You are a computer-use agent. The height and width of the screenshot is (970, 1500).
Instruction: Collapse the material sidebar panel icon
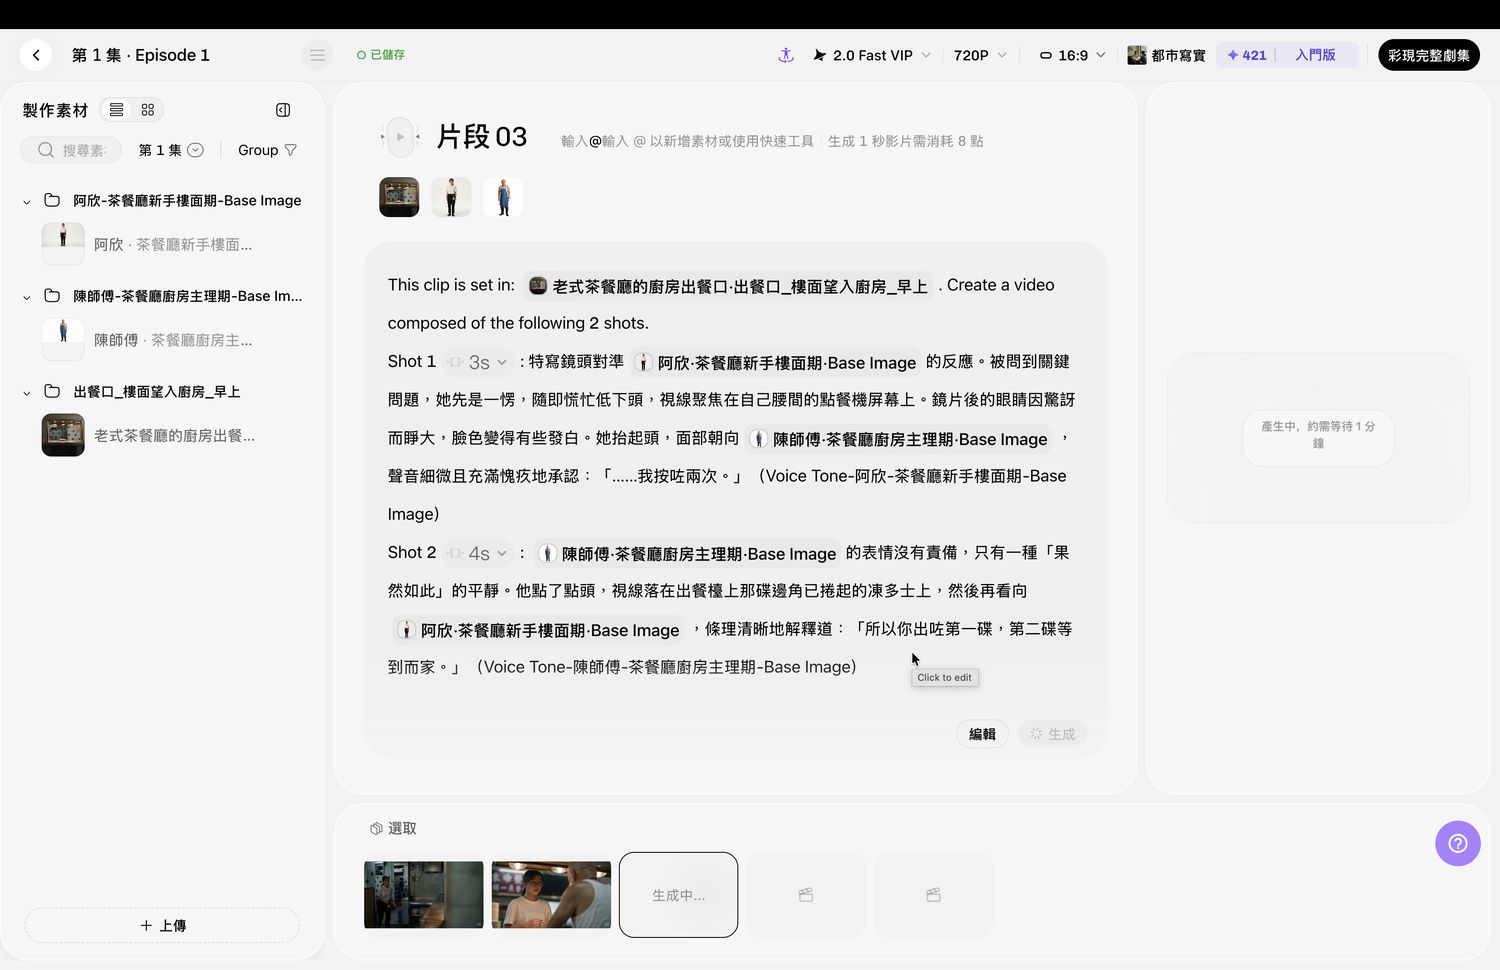[x=283, y=110]
